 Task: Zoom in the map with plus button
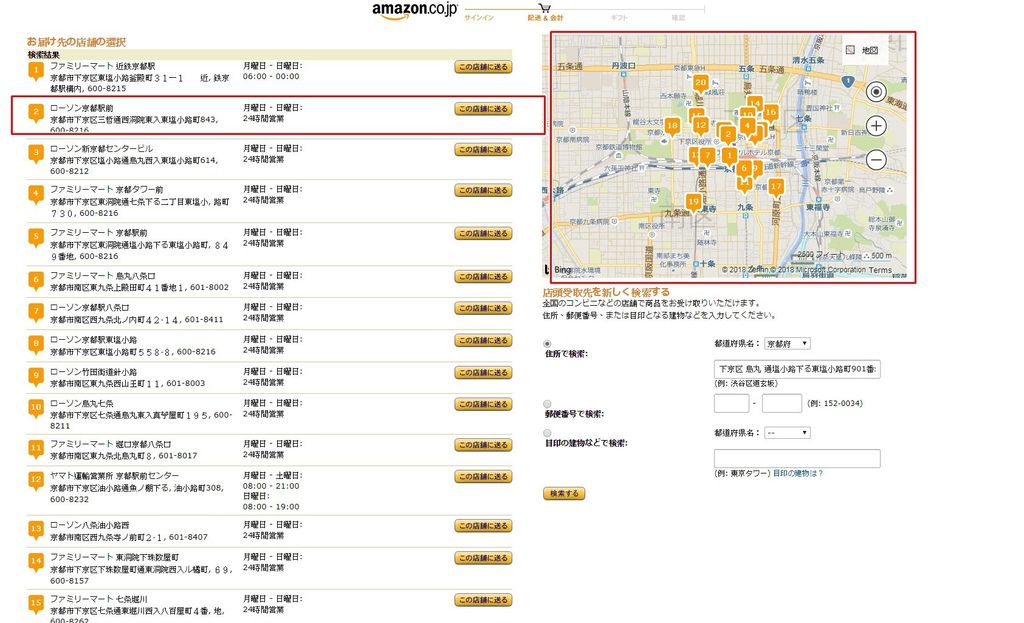tap(876, 126)
